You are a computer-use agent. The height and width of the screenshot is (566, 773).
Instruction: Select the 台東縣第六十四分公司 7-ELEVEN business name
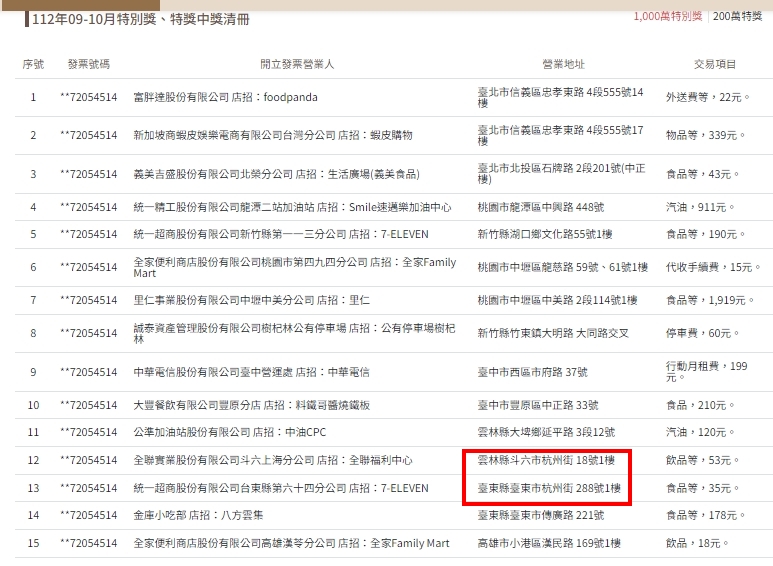[x=281, y=488]
